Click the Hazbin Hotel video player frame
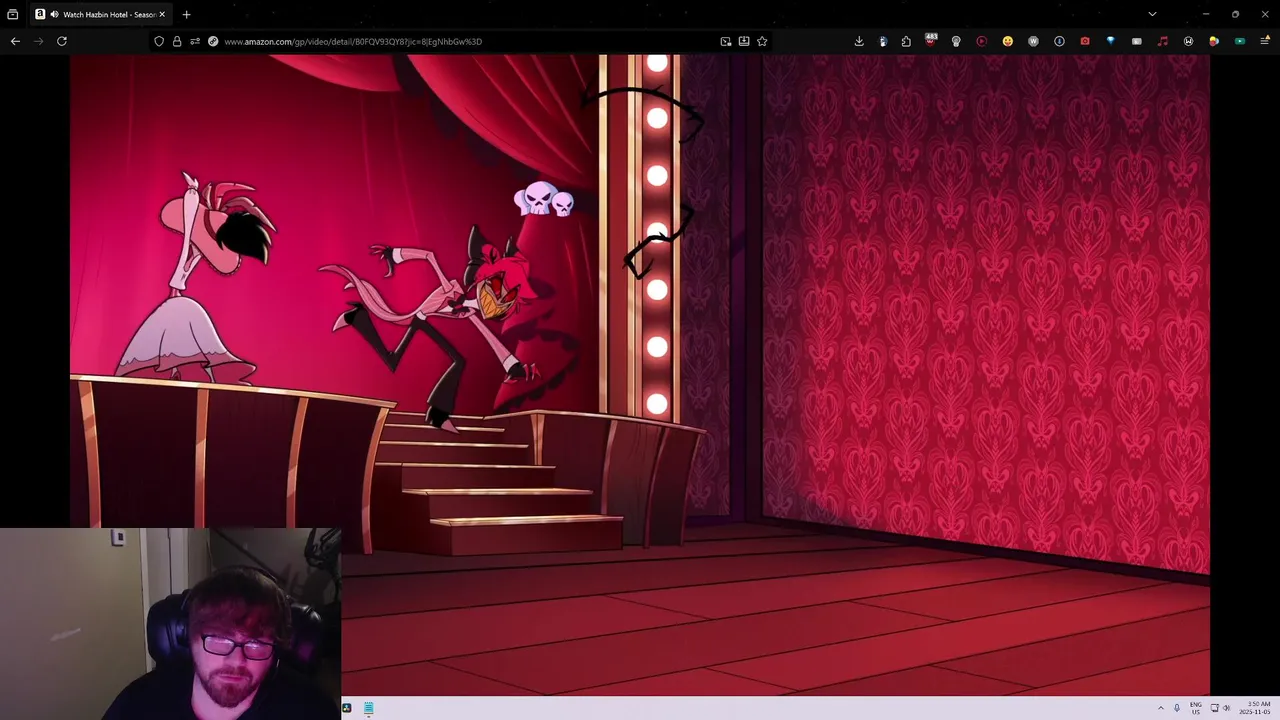The height and width of the screenshot is (720, 1280). click(x=640, y=374)
